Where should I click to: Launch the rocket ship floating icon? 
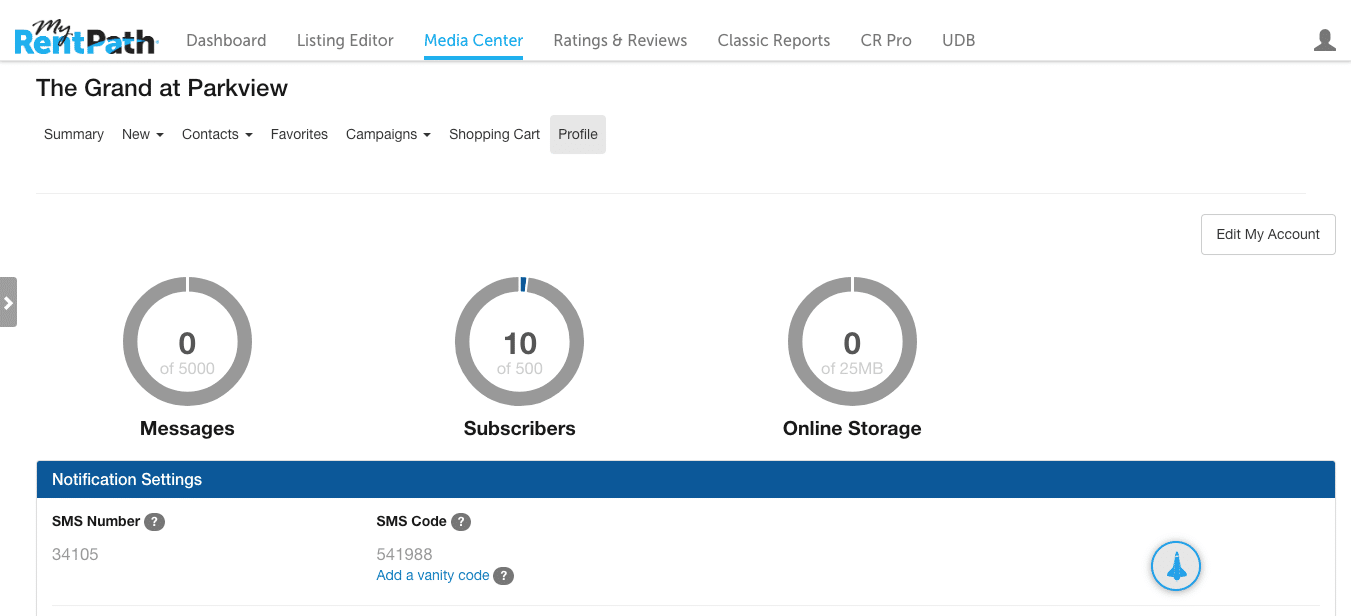coord(1176,567)
